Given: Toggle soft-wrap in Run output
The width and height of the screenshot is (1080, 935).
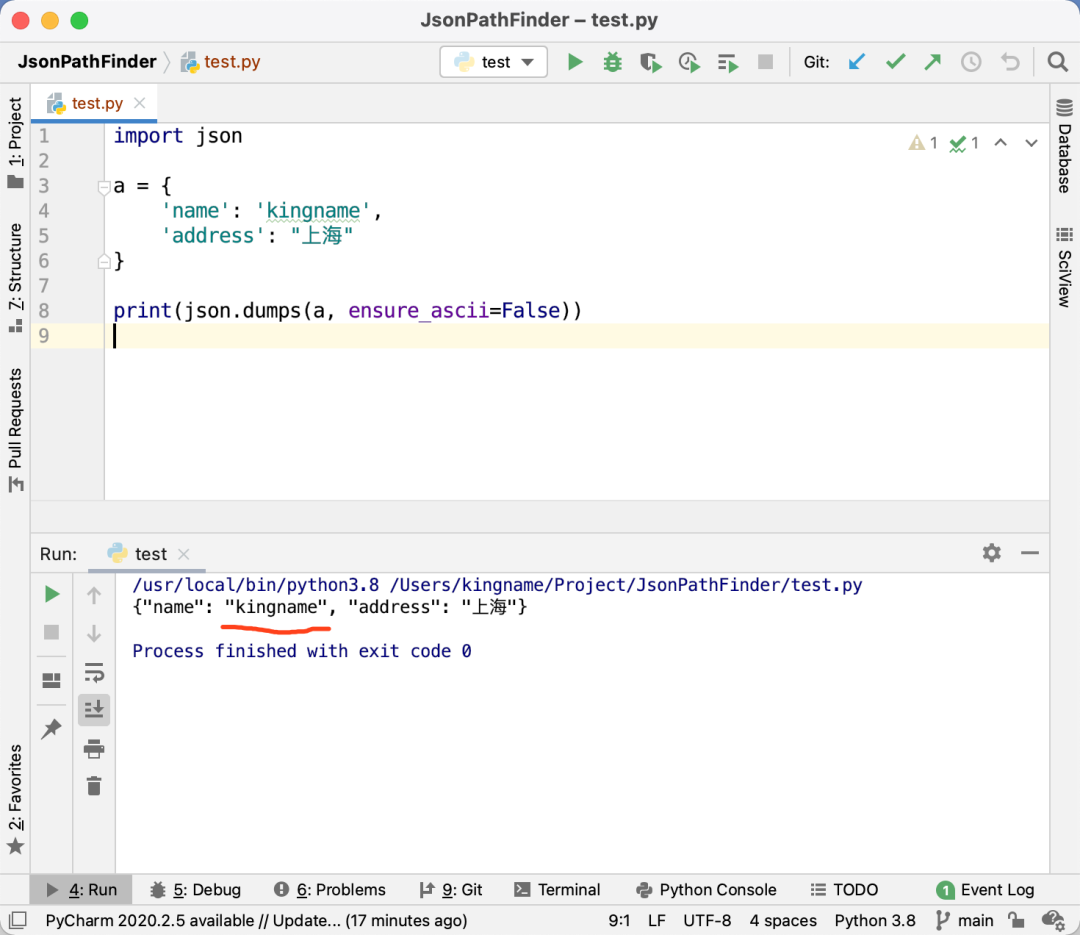Looking at the screenshot, I should [x=94, y=672].
